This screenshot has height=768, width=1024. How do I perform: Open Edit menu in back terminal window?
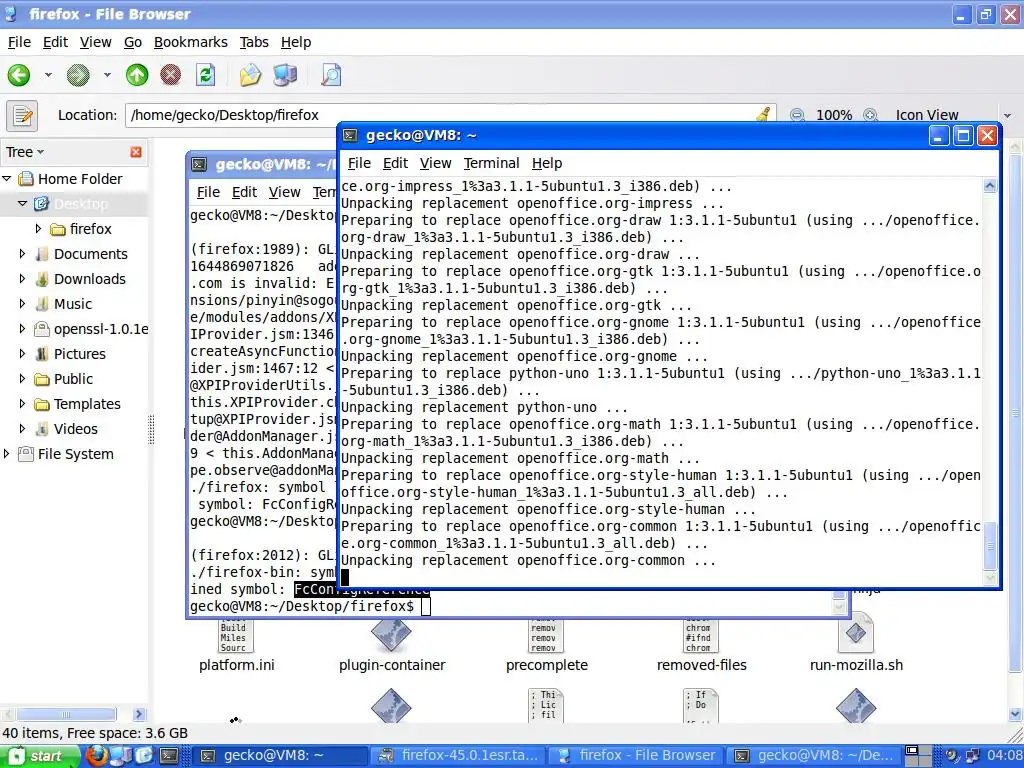244,192
